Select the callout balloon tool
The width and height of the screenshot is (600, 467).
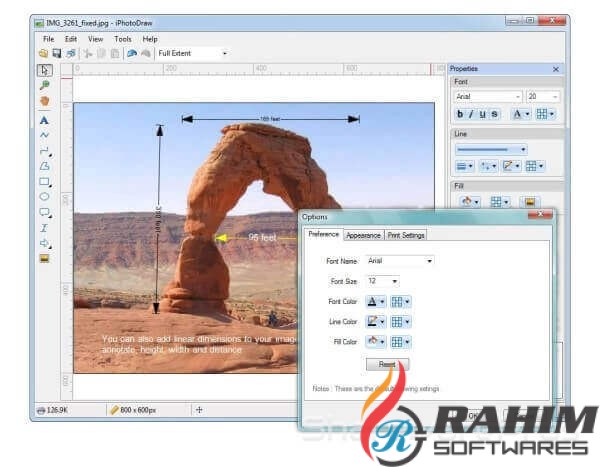pos(45,212)
